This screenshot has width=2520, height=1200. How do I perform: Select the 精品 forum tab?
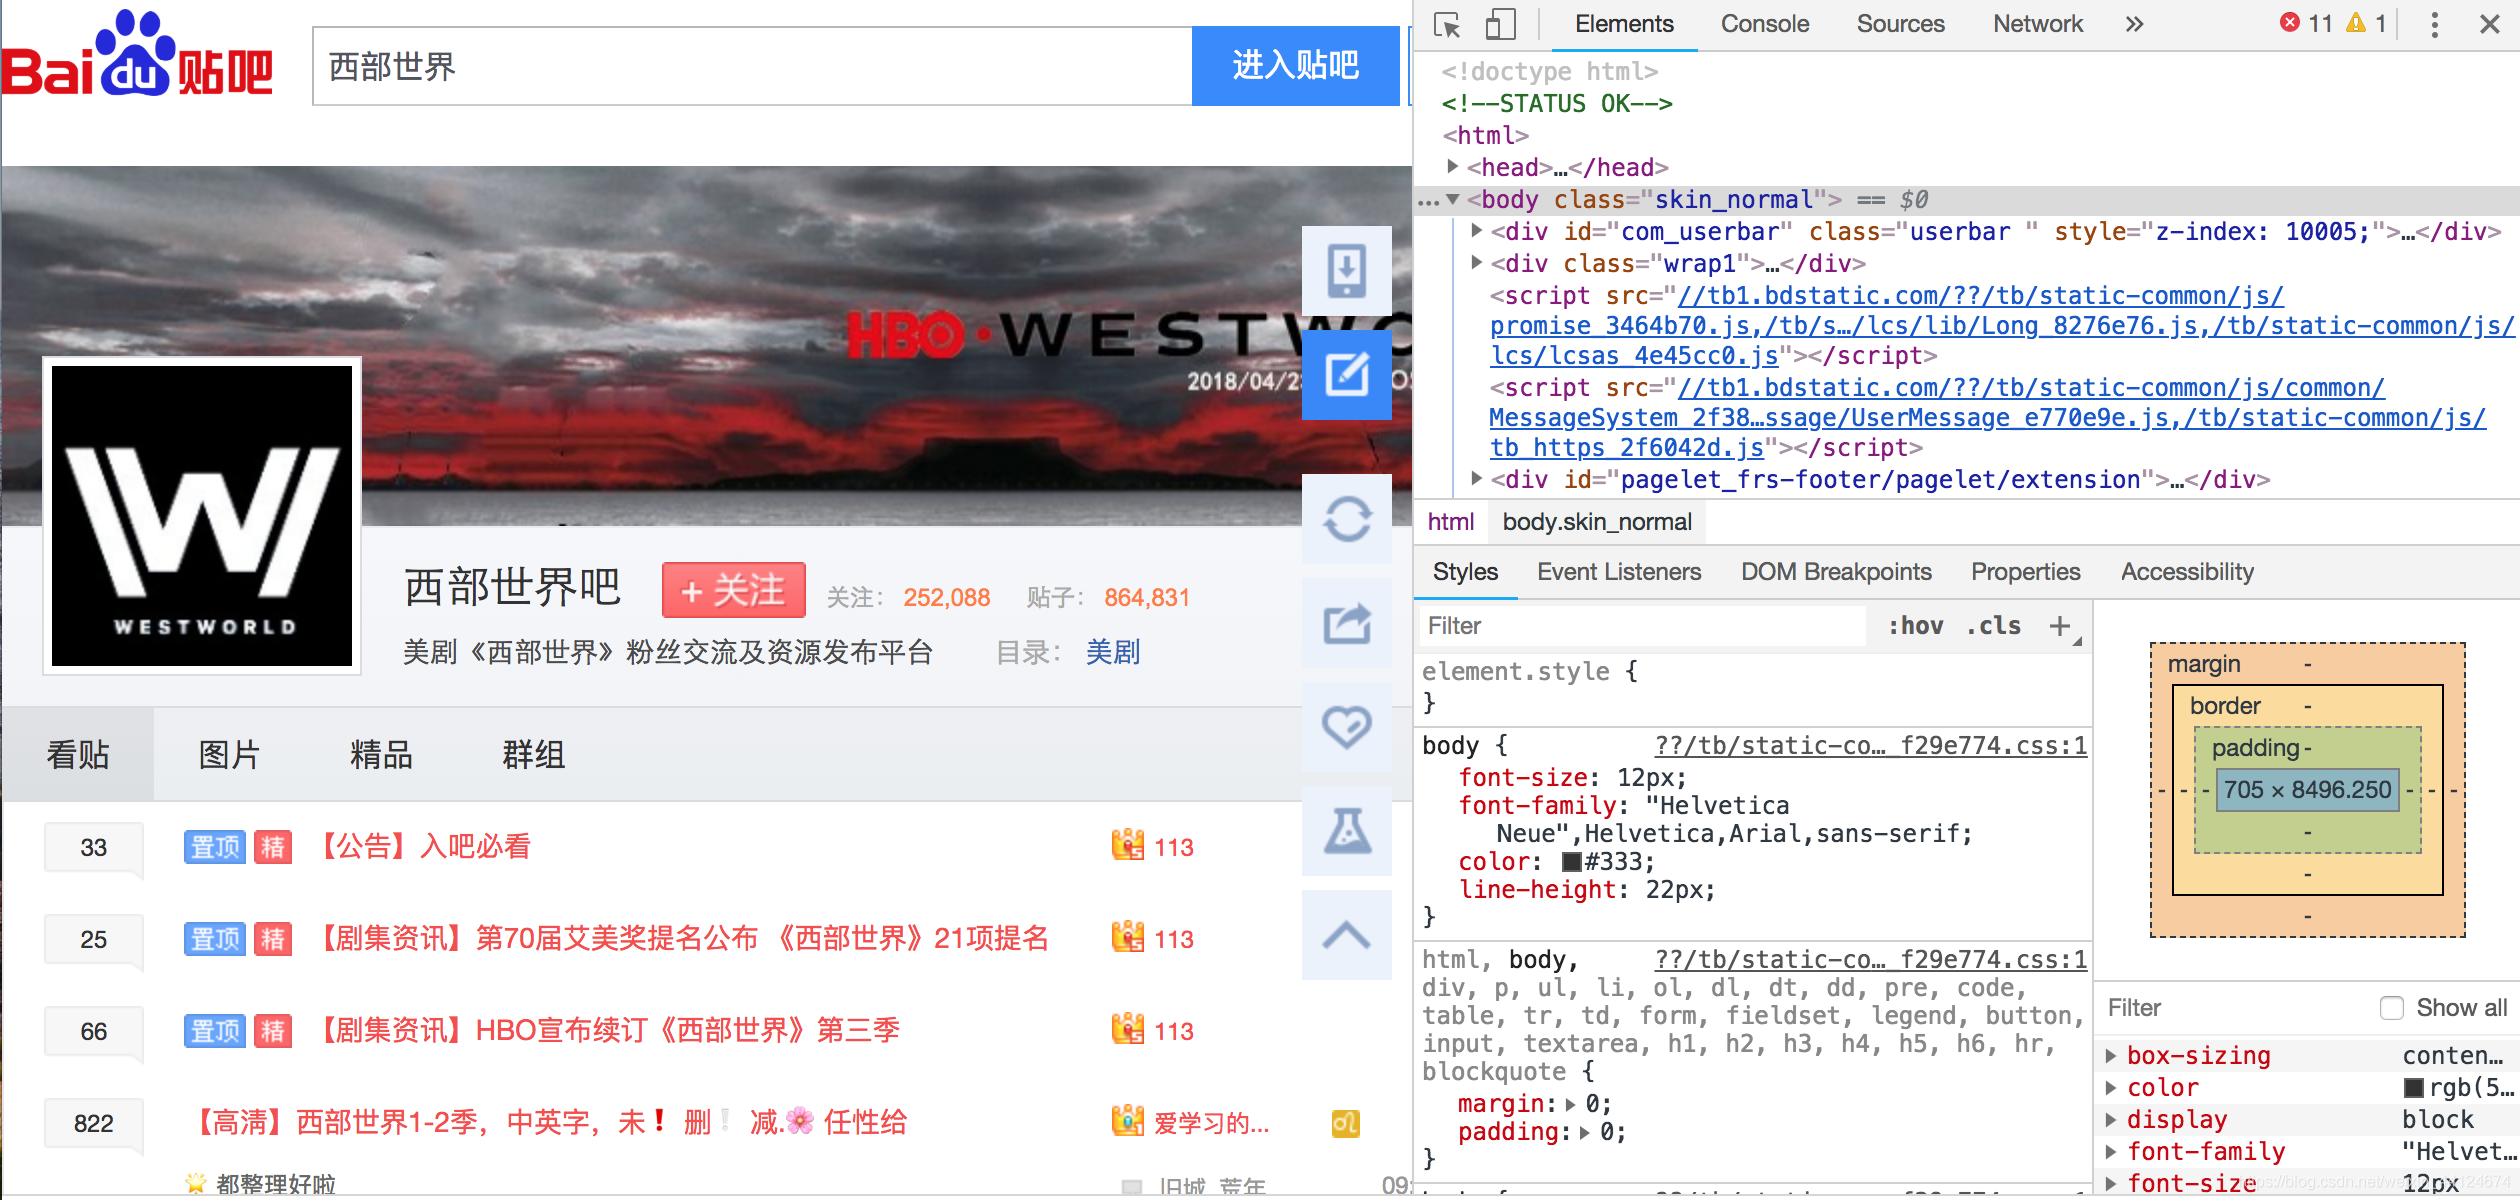(x=382, y=754)
